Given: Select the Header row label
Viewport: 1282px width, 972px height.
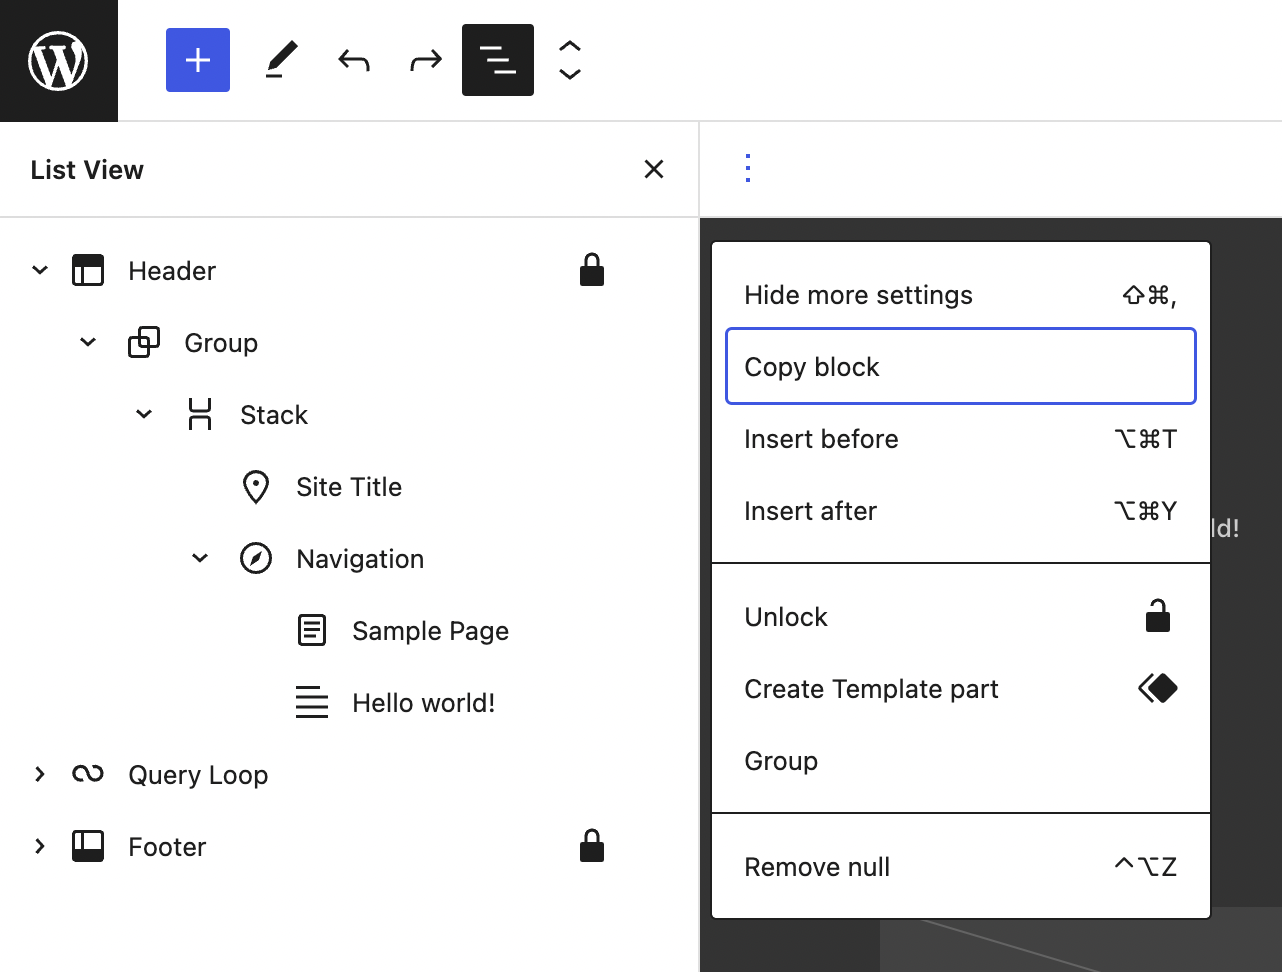Looking at the screenshot, I should (x=172, y=271).
